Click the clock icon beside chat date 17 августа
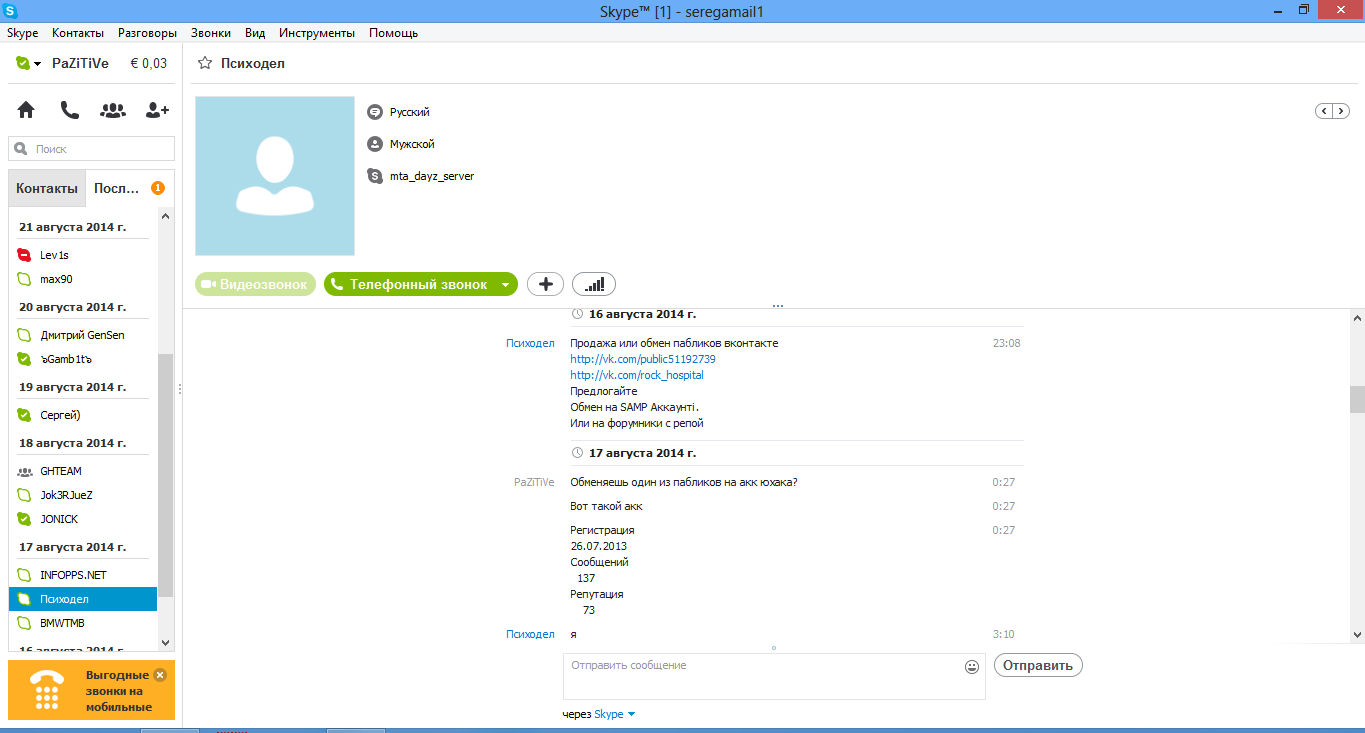This screenshot has height=733, width=1365. point(577,453)
